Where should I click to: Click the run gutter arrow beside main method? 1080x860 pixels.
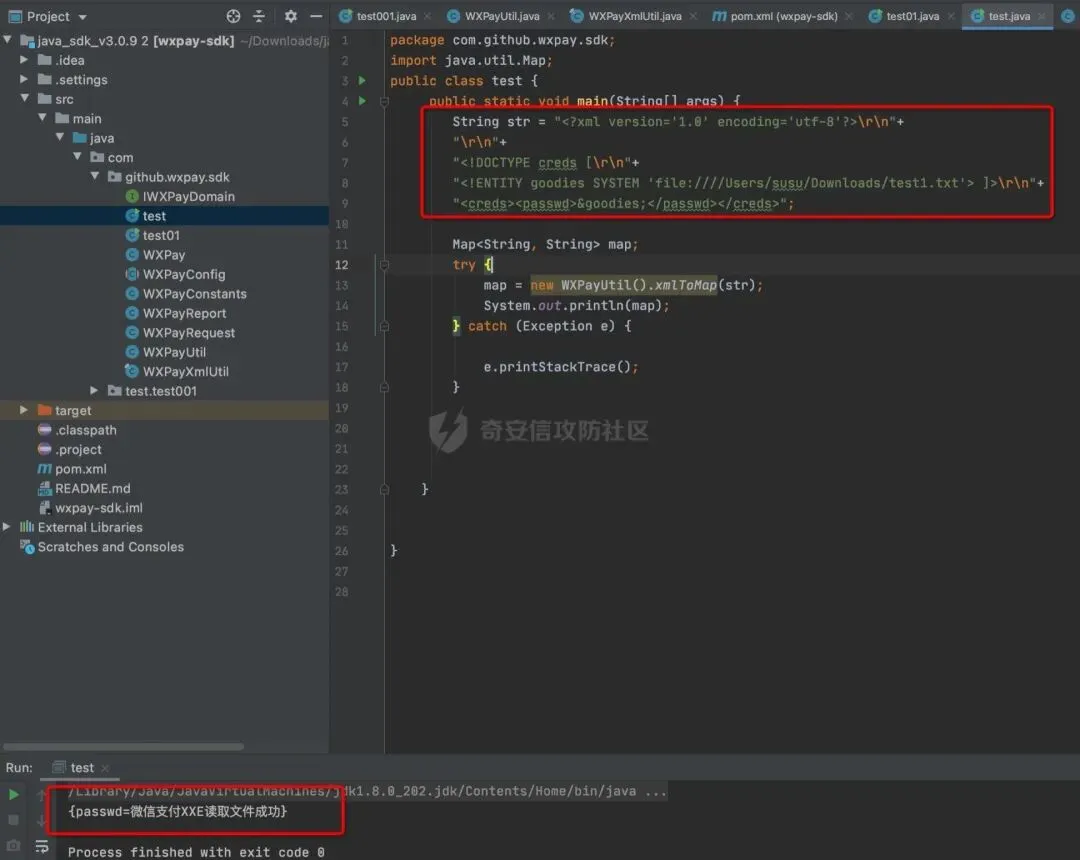pos(362,101)
